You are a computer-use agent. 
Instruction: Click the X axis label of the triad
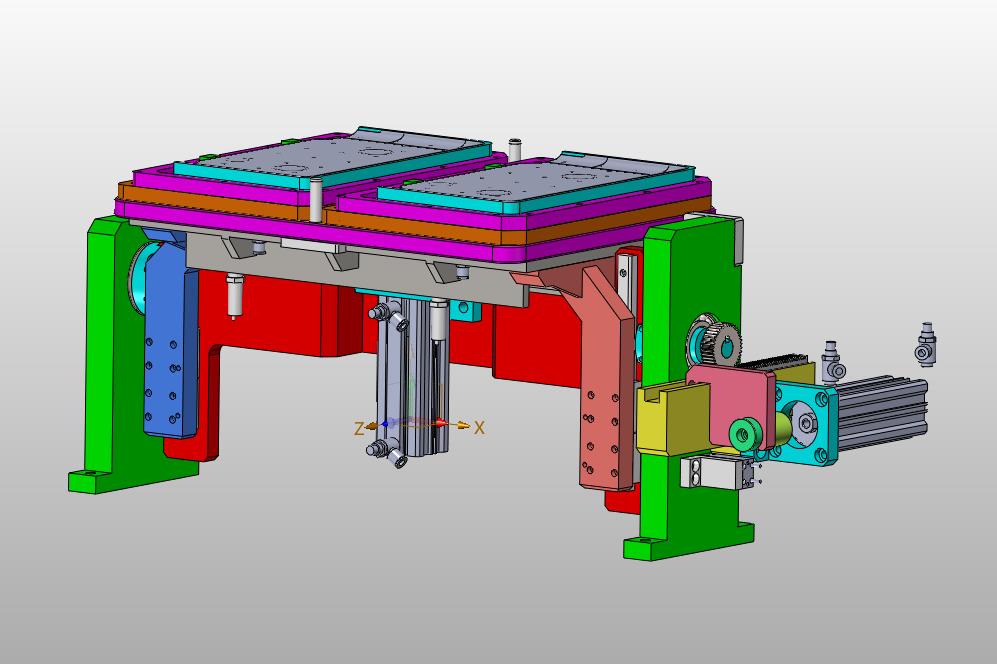tap(479, 427)
